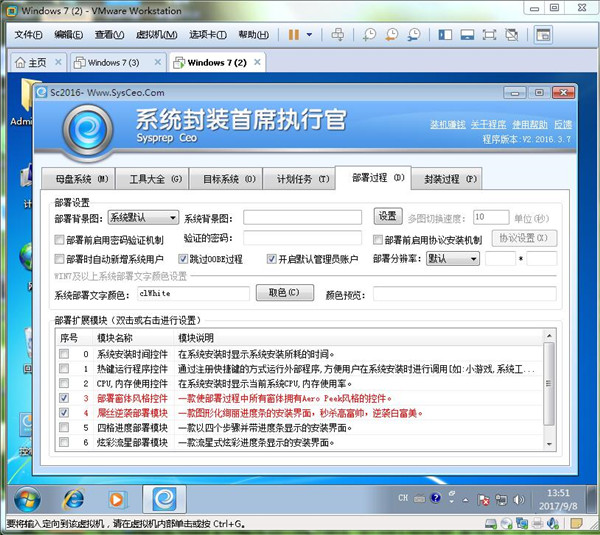
Task: Toggle thumbnail bar view icon in VMware
Action: 467,35
